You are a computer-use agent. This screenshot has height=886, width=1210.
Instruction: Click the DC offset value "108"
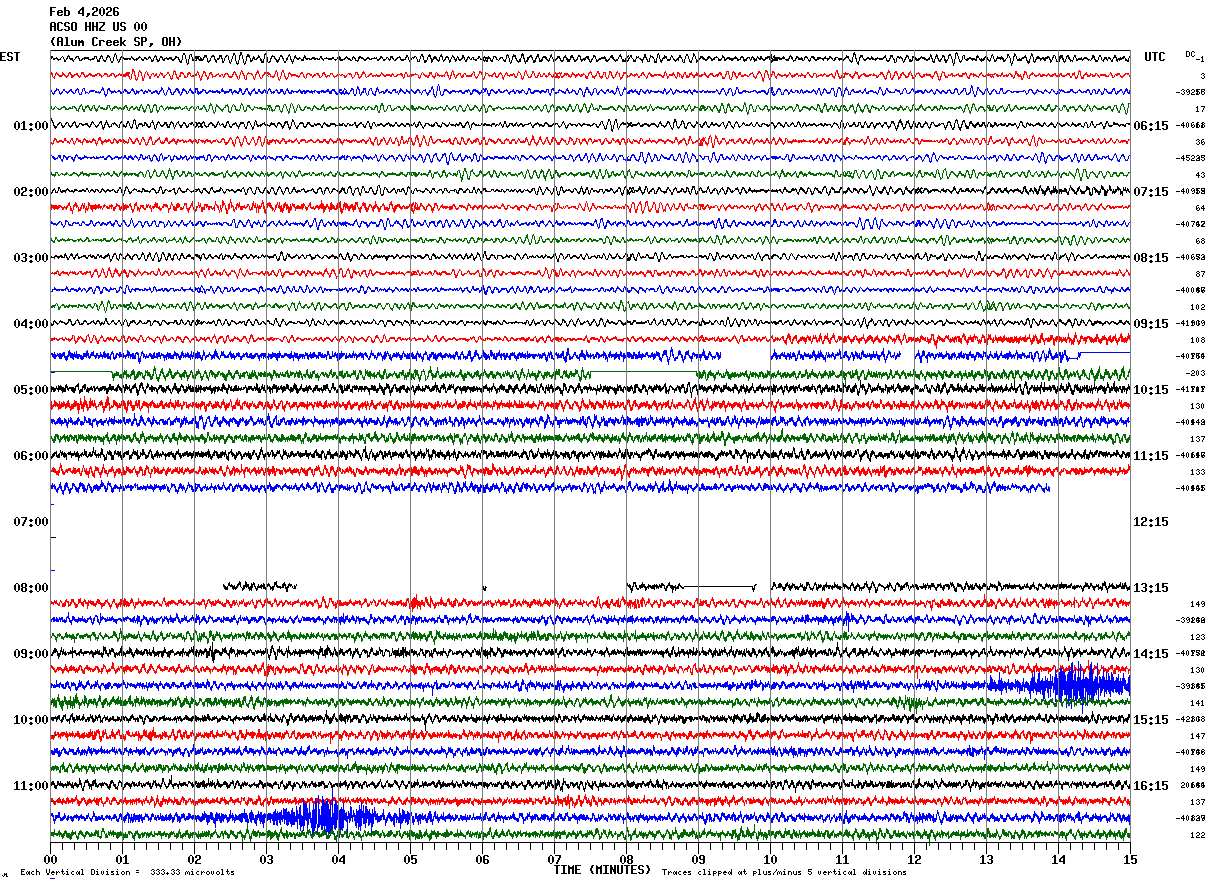coord(1197,340)
